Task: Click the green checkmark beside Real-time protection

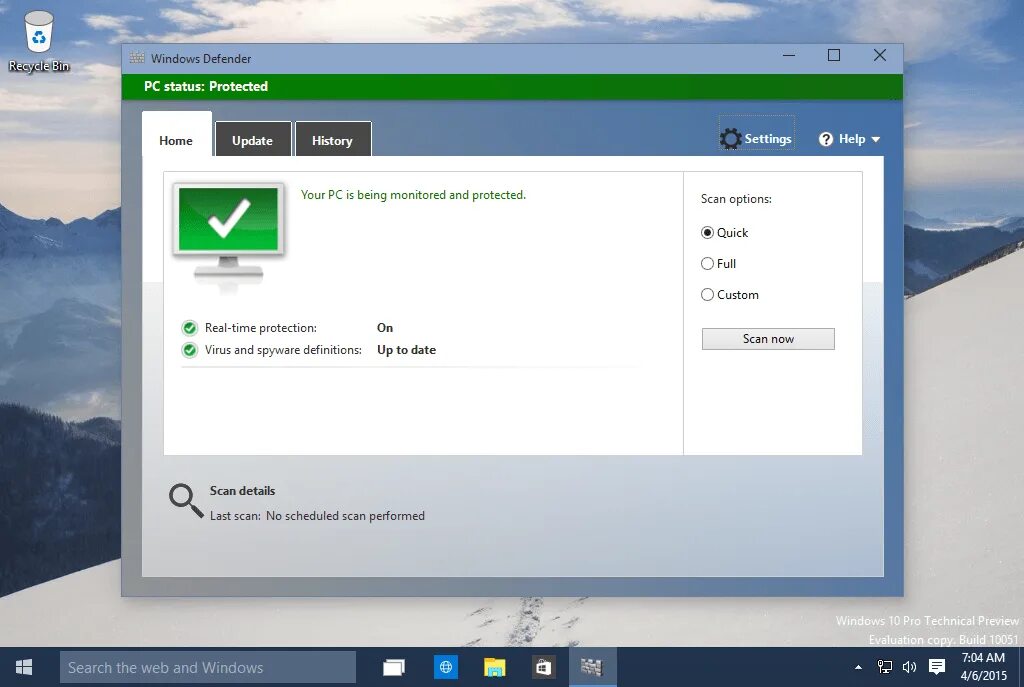Action: pyautogui.click(x=189, y=327)
